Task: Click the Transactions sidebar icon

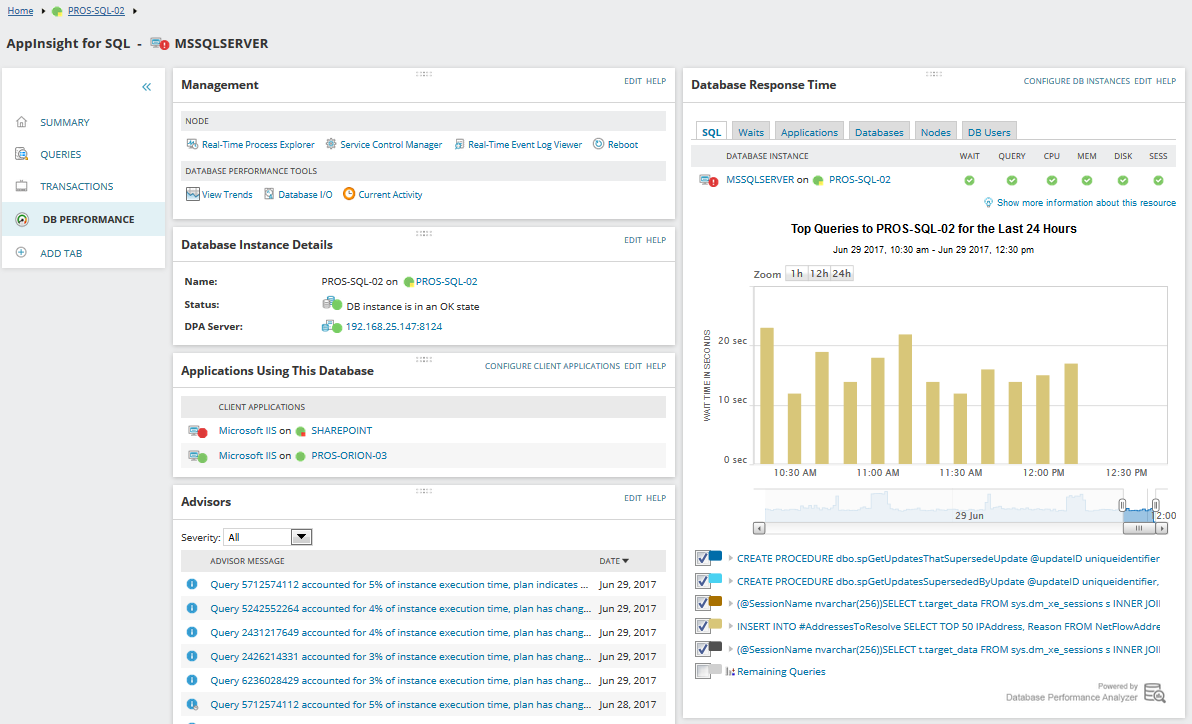Action: tap(21, 186)
